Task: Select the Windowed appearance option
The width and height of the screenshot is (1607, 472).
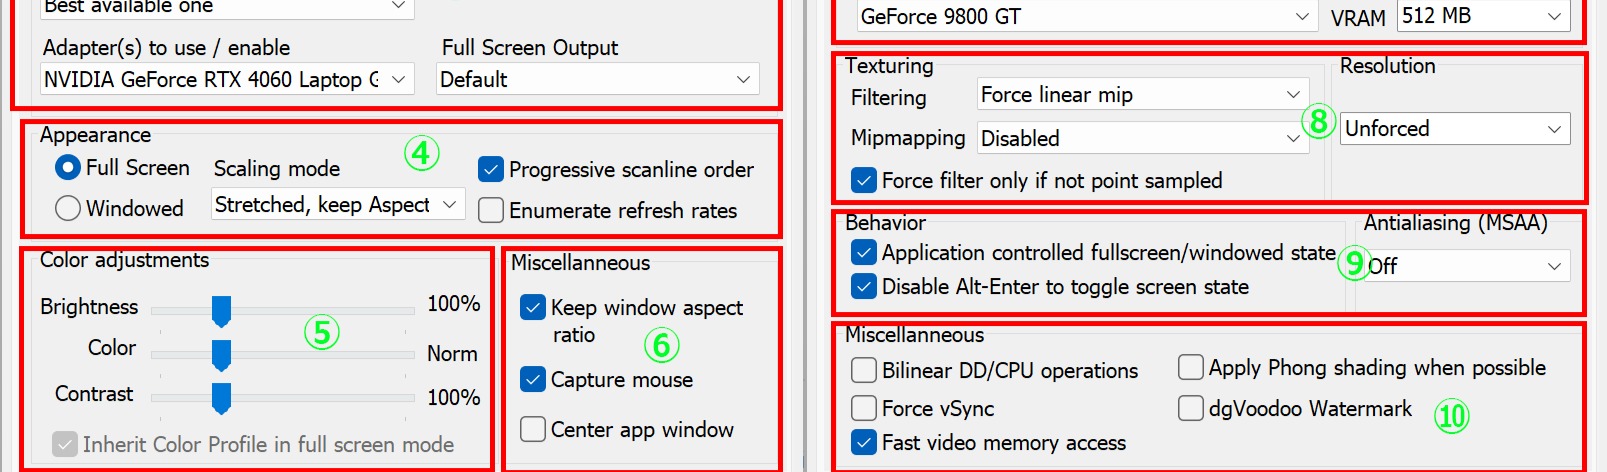Action: [x=68, y=208]
